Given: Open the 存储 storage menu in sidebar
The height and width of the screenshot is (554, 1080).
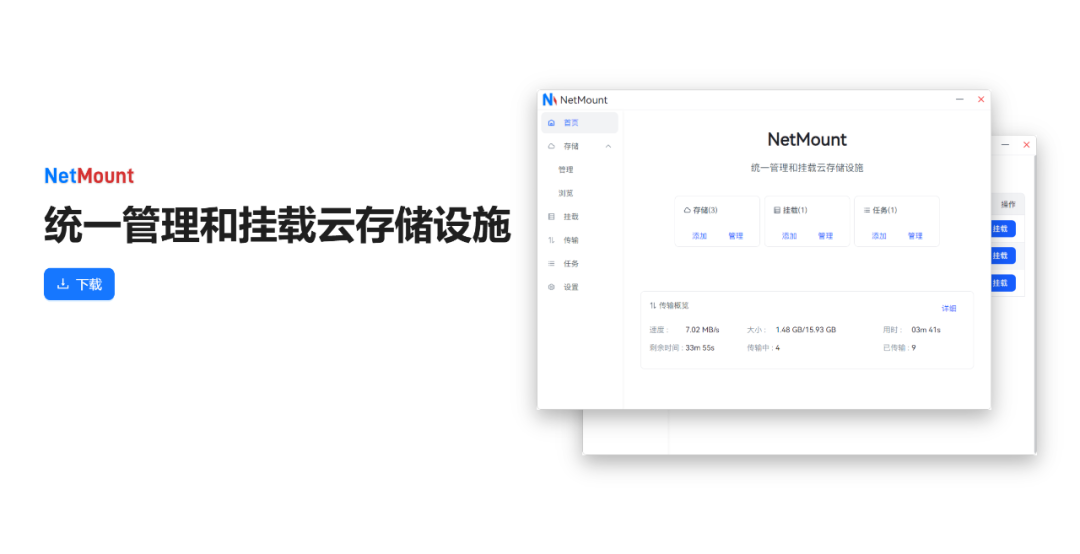Looking at the screenshot, I should point(579,146).
